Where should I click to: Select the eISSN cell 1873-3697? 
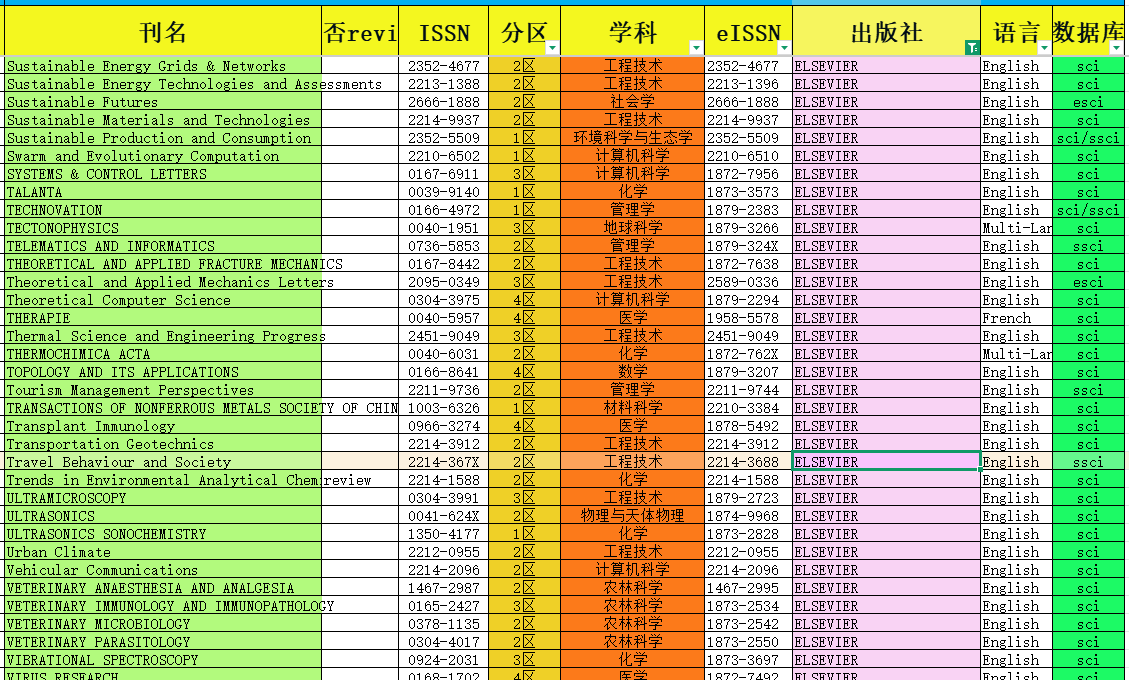748,661
